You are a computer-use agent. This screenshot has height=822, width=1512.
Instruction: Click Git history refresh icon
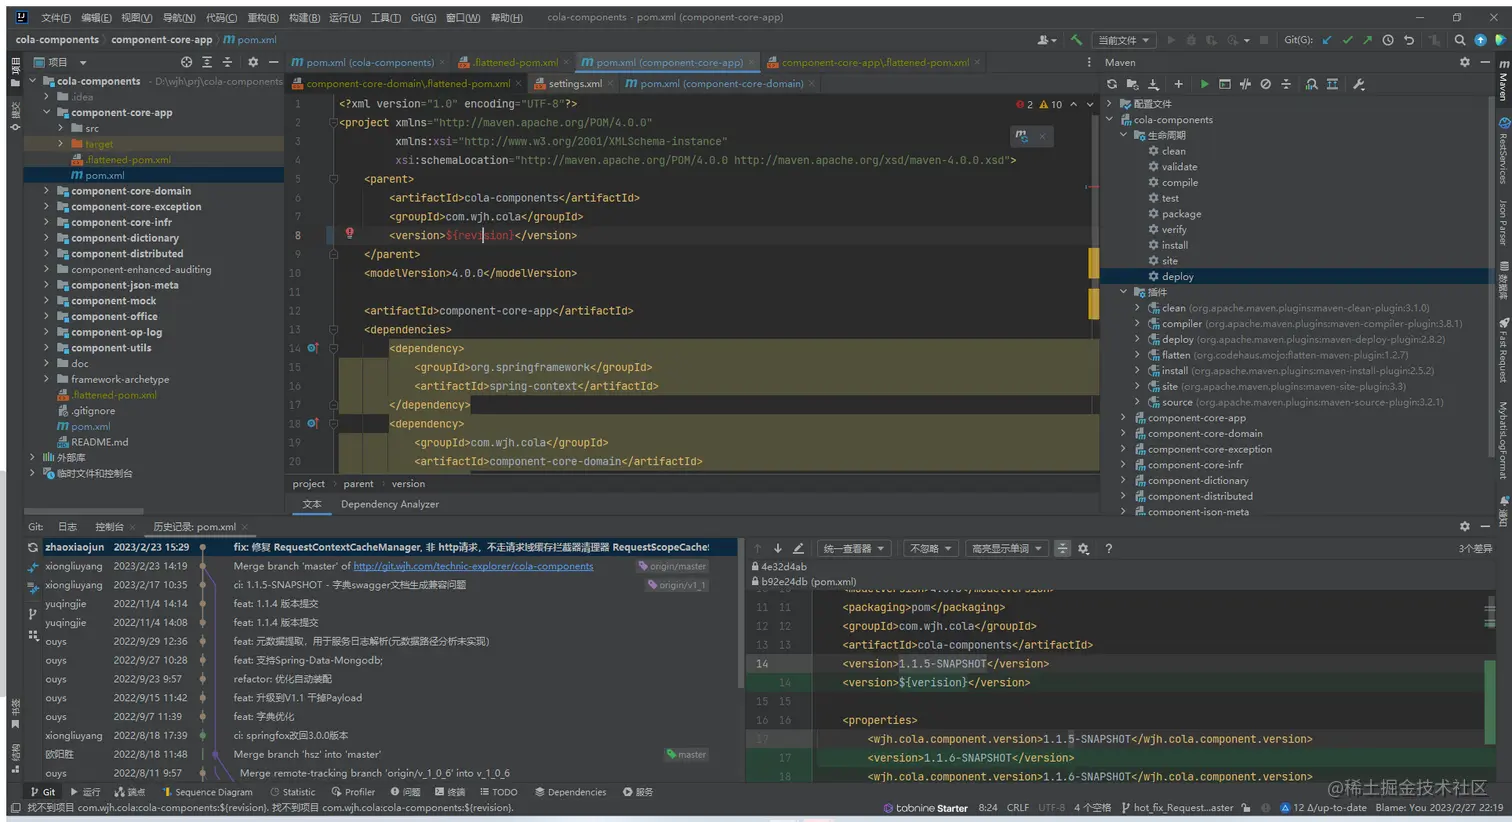point(33,548)
